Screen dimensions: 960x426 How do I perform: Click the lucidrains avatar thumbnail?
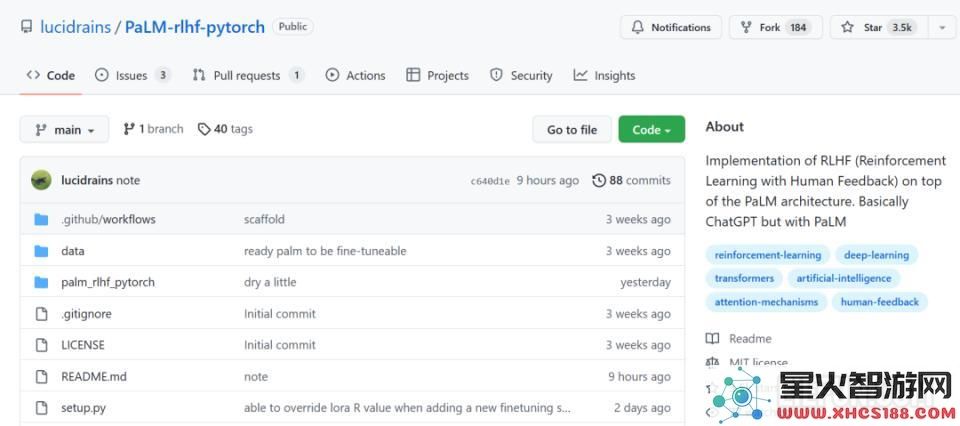pos(41,180)
